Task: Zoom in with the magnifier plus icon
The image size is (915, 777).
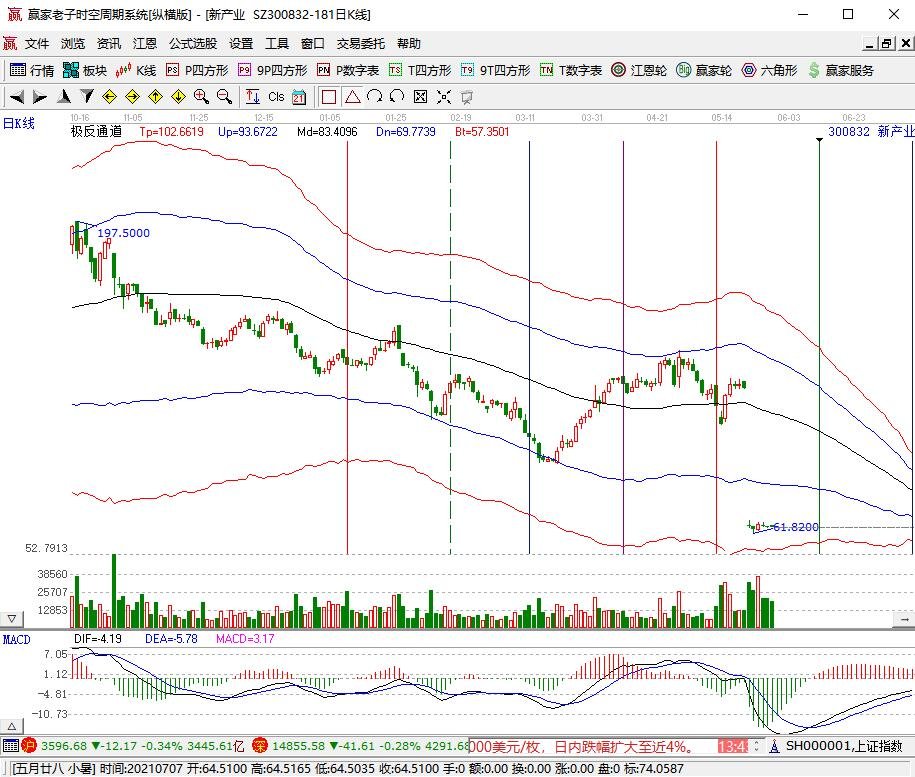Action: point(201,97)
